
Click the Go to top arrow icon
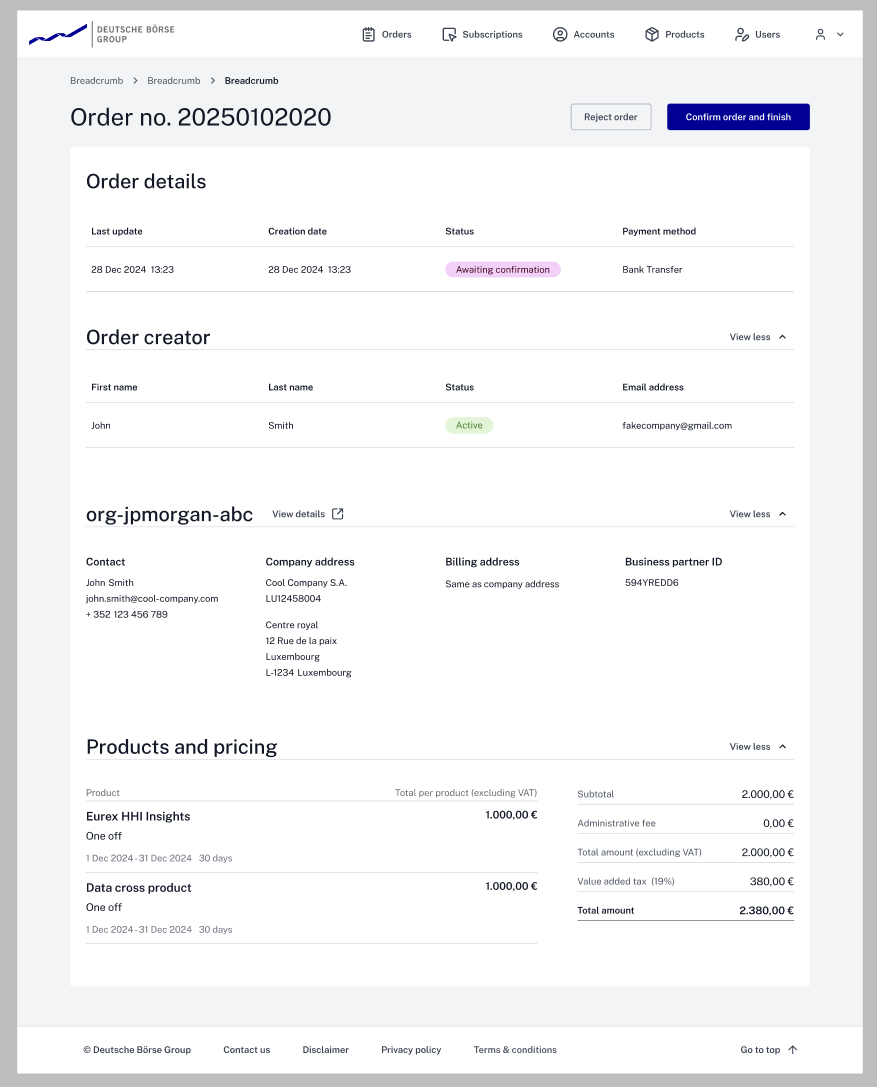(792, 1050)
